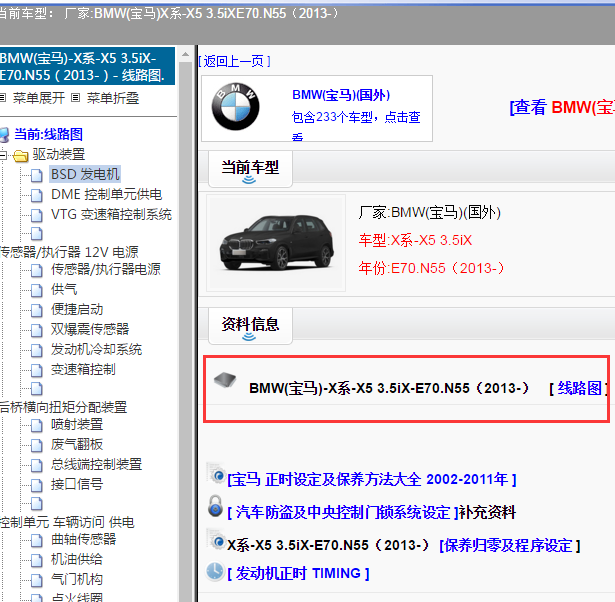The image size is (615, 602).
Task: Click 年份:E70.N55（2013-）text
Action: pos(431,268)
